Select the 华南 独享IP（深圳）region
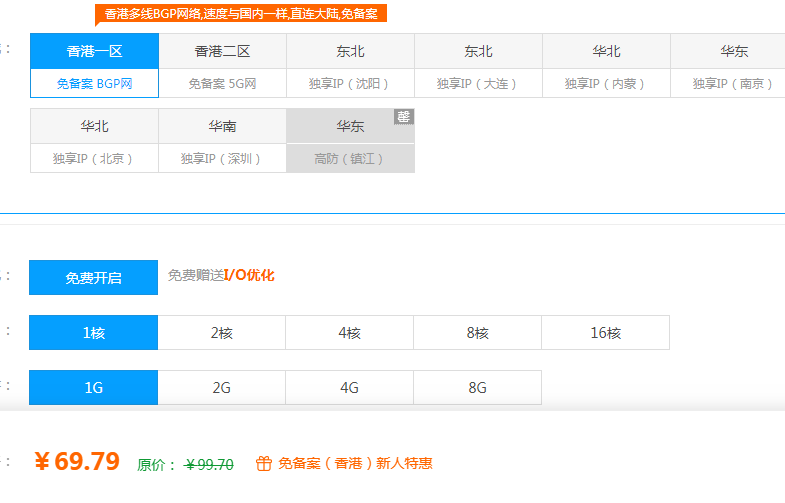The height and width of the screenshot is (503, 785). [x=222, y=141]
